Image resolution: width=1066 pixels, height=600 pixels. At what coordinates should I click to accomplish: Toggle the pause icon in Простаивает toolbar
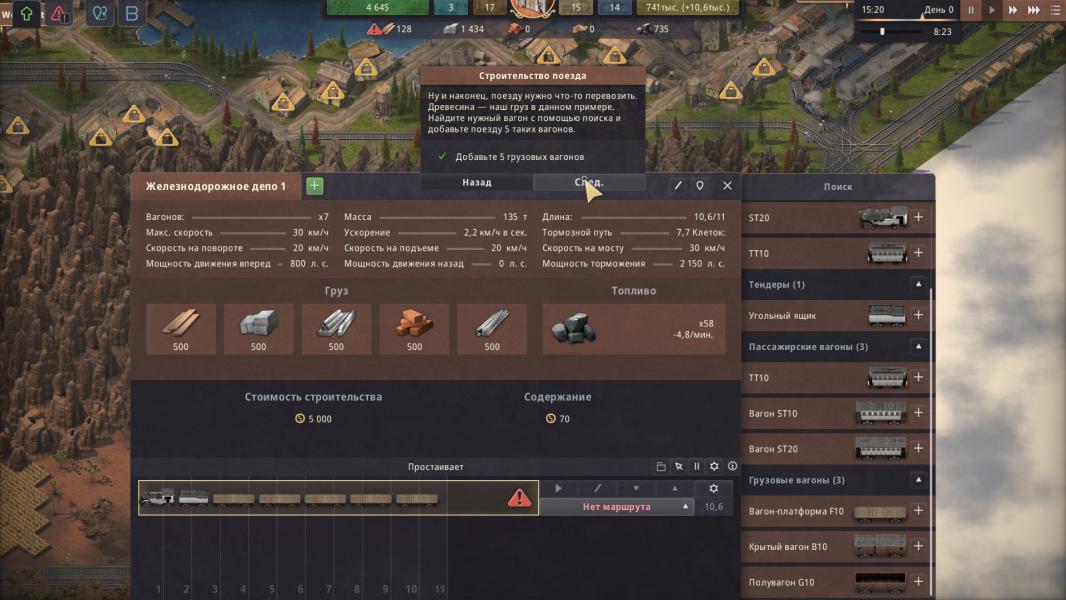696,466
